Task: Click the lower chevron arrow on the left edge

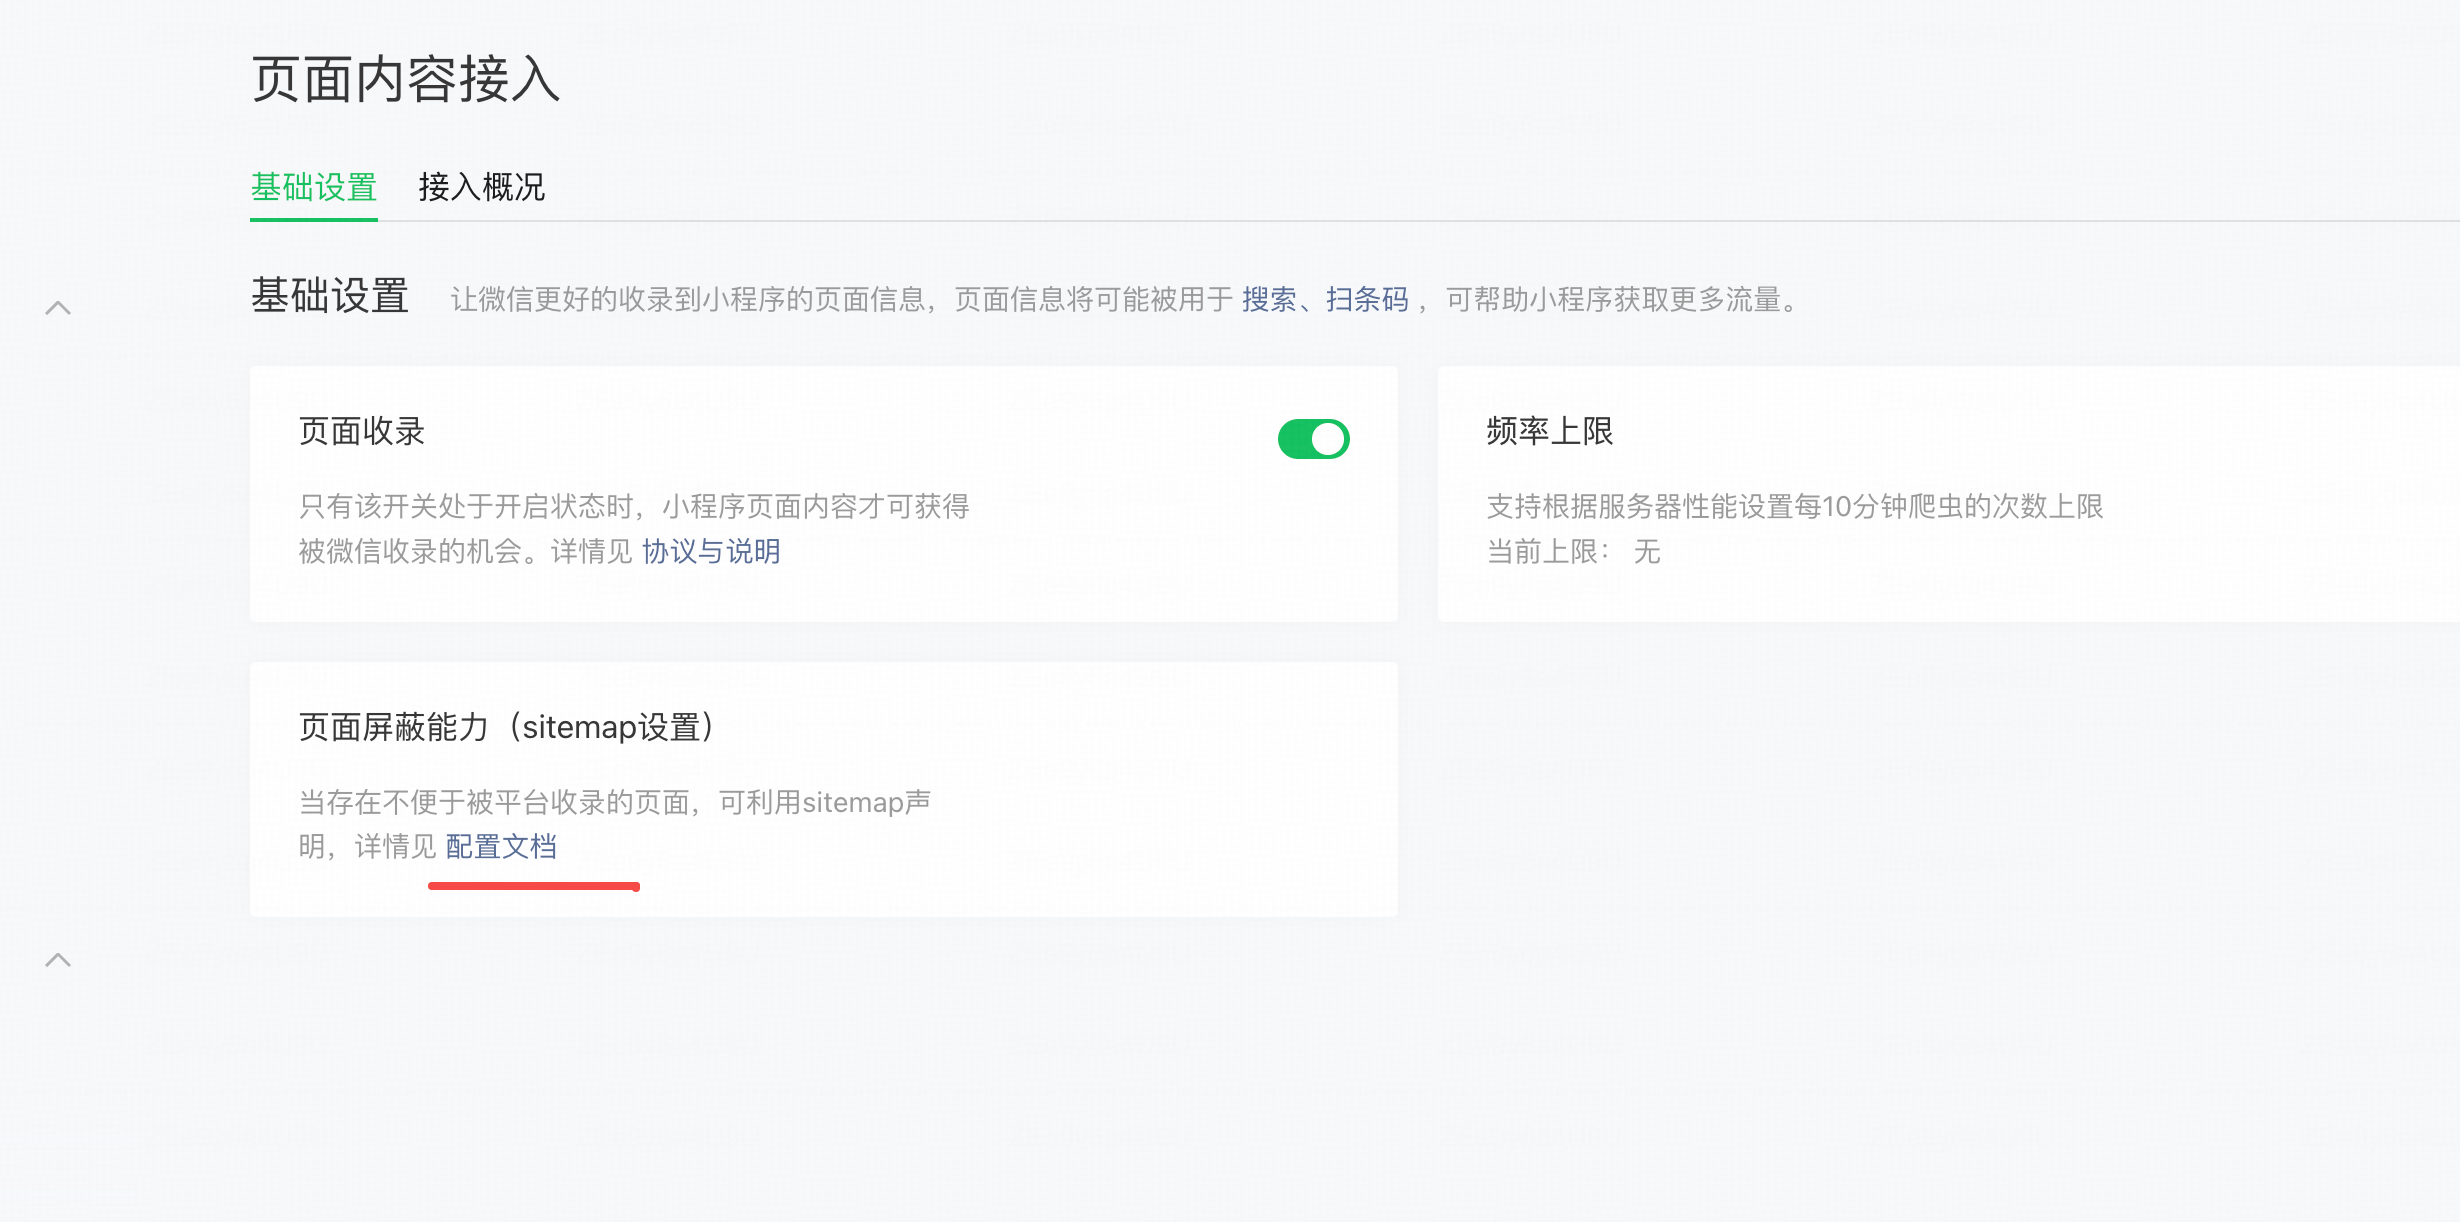Action: coord(58,960)
